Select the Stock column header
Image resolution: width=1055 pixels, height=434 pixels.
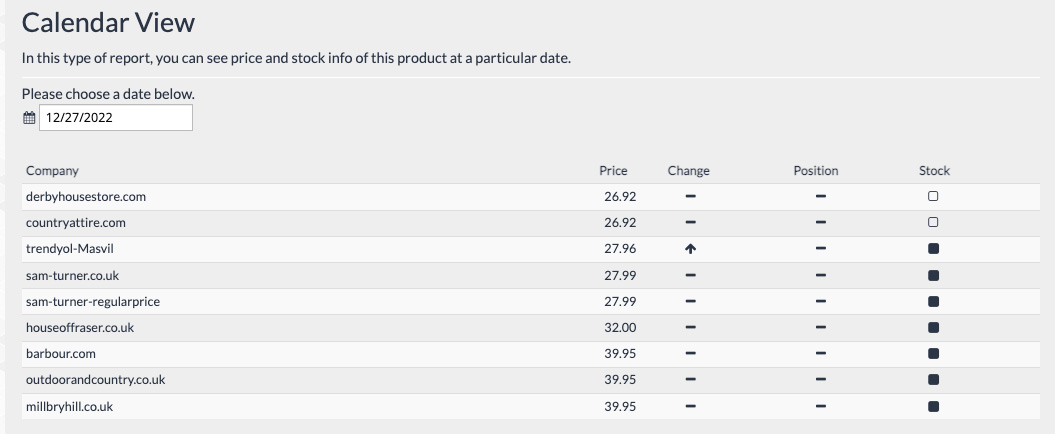tap(934, 171)
